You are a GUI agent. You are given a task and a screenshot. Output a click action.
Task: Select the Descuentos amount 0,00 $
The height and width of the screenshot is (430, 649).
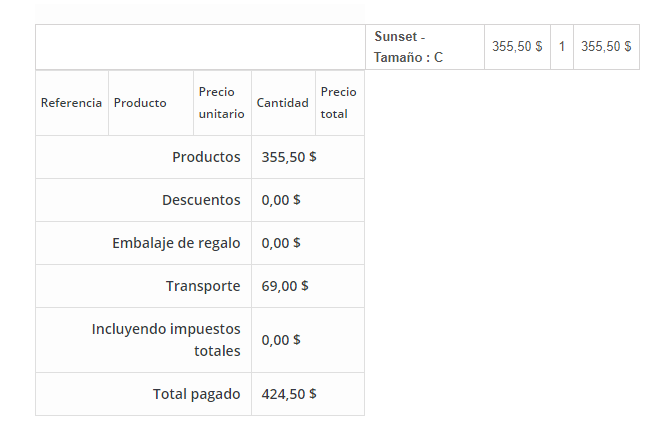[281, 200]
